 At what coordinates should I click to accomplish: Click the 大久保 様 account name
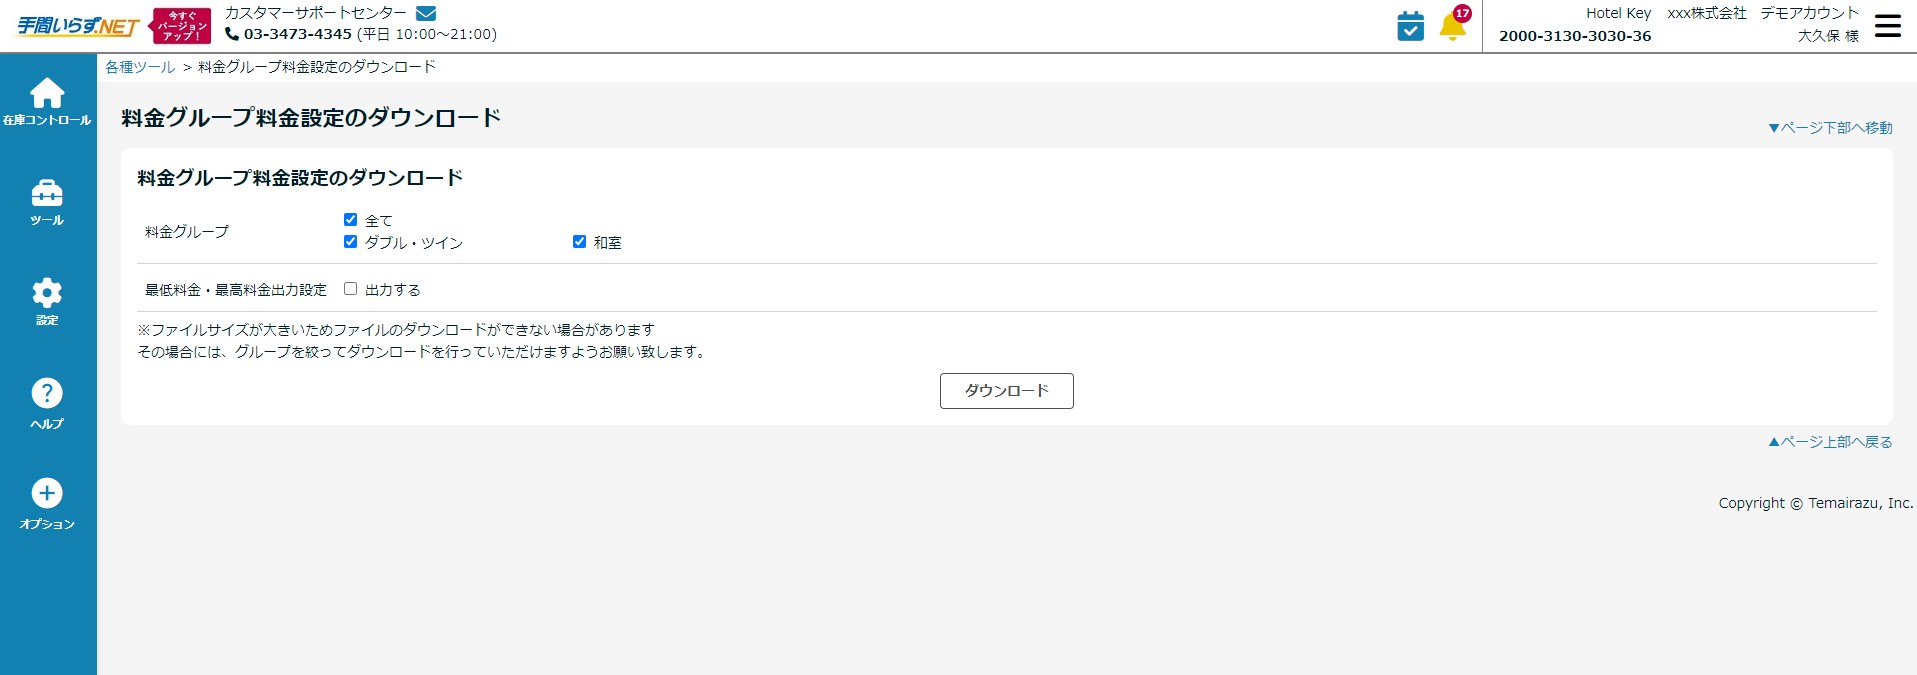[1827, 36]
